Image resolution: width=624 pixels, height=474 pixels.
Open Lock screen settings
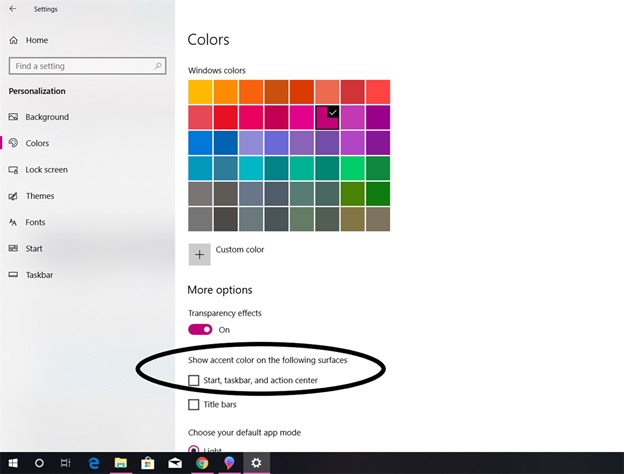(38, 170)
